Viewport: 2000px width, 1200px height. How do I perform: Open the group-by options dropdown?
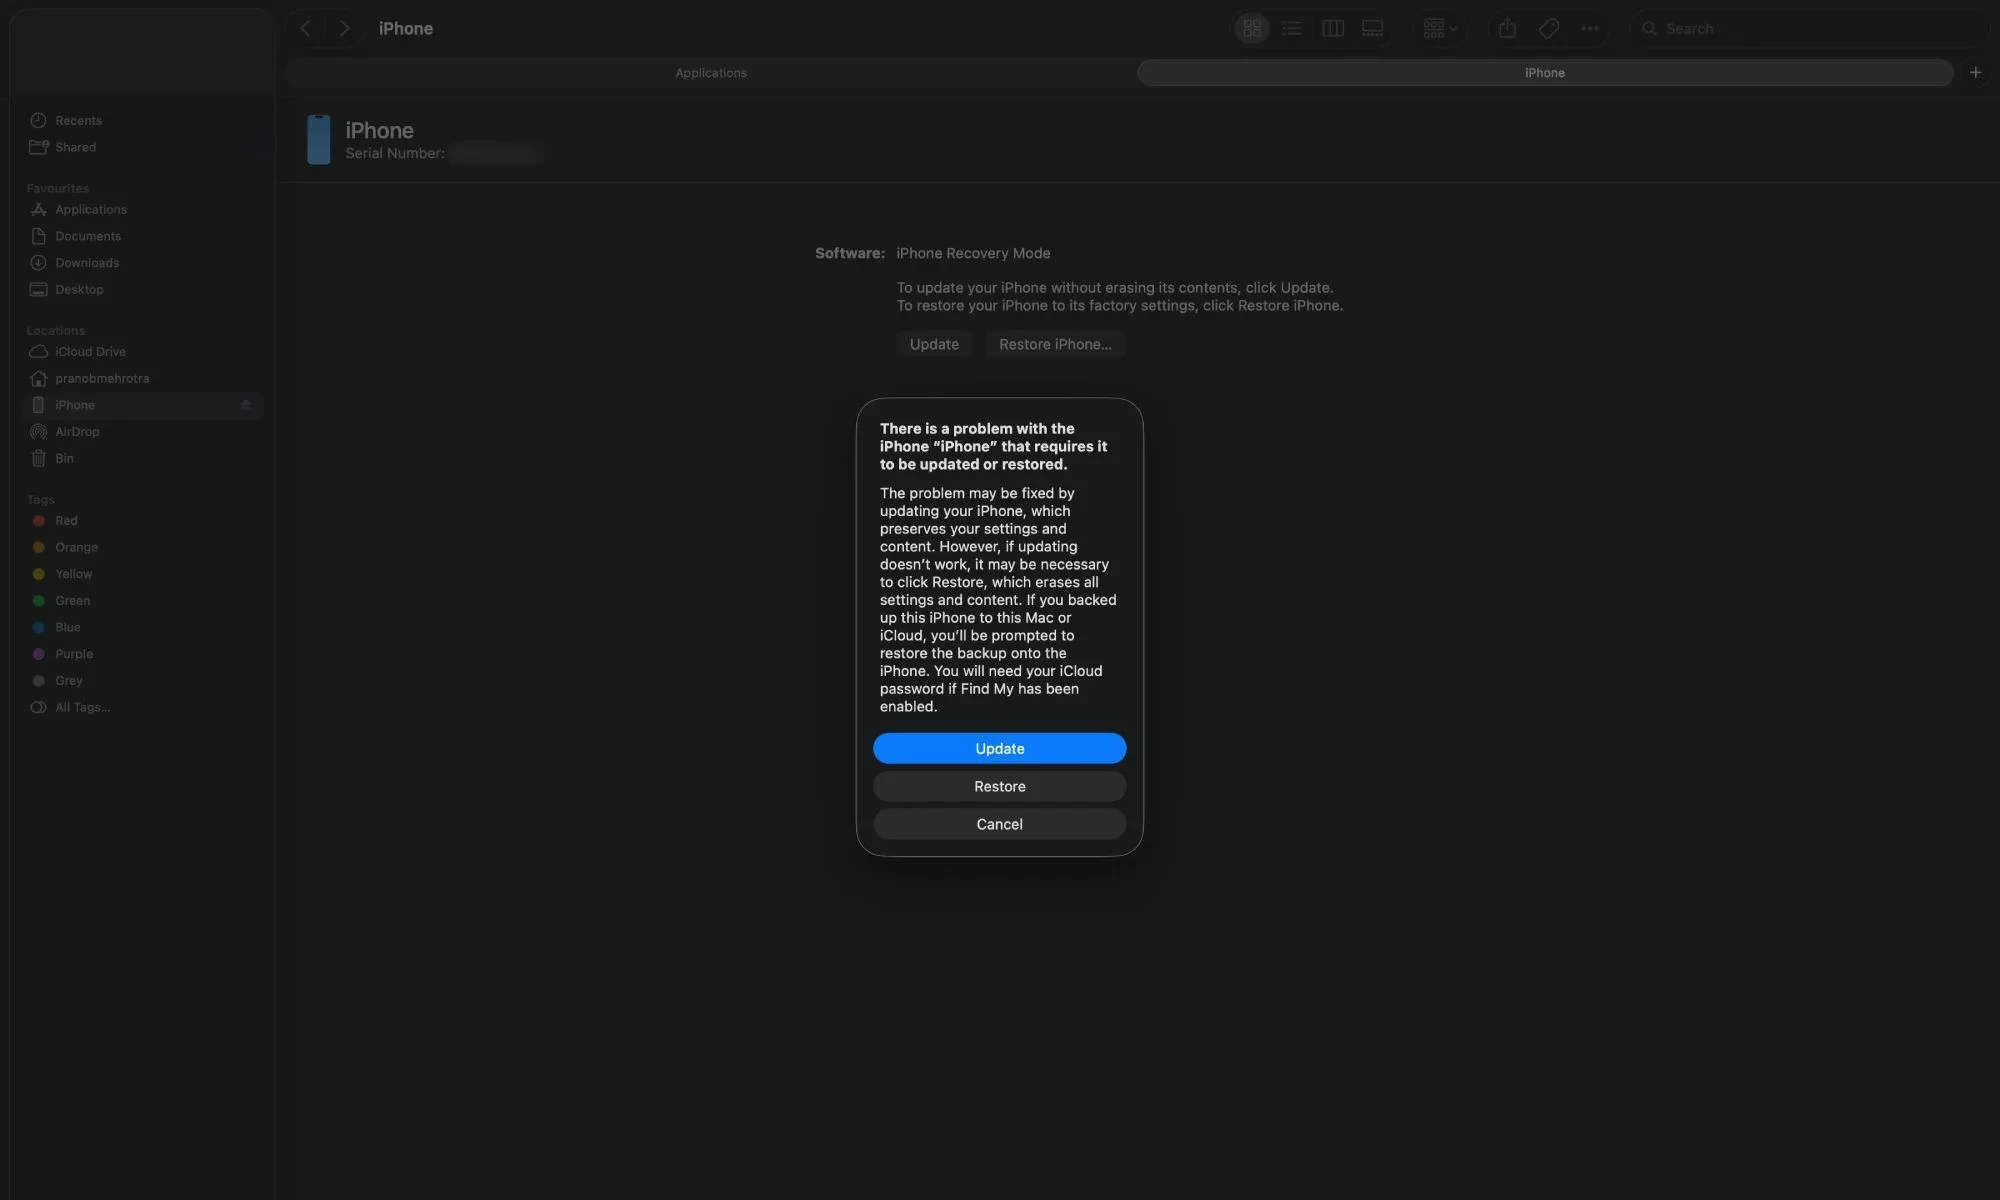pyautogui.click(x=1440, y=28)
